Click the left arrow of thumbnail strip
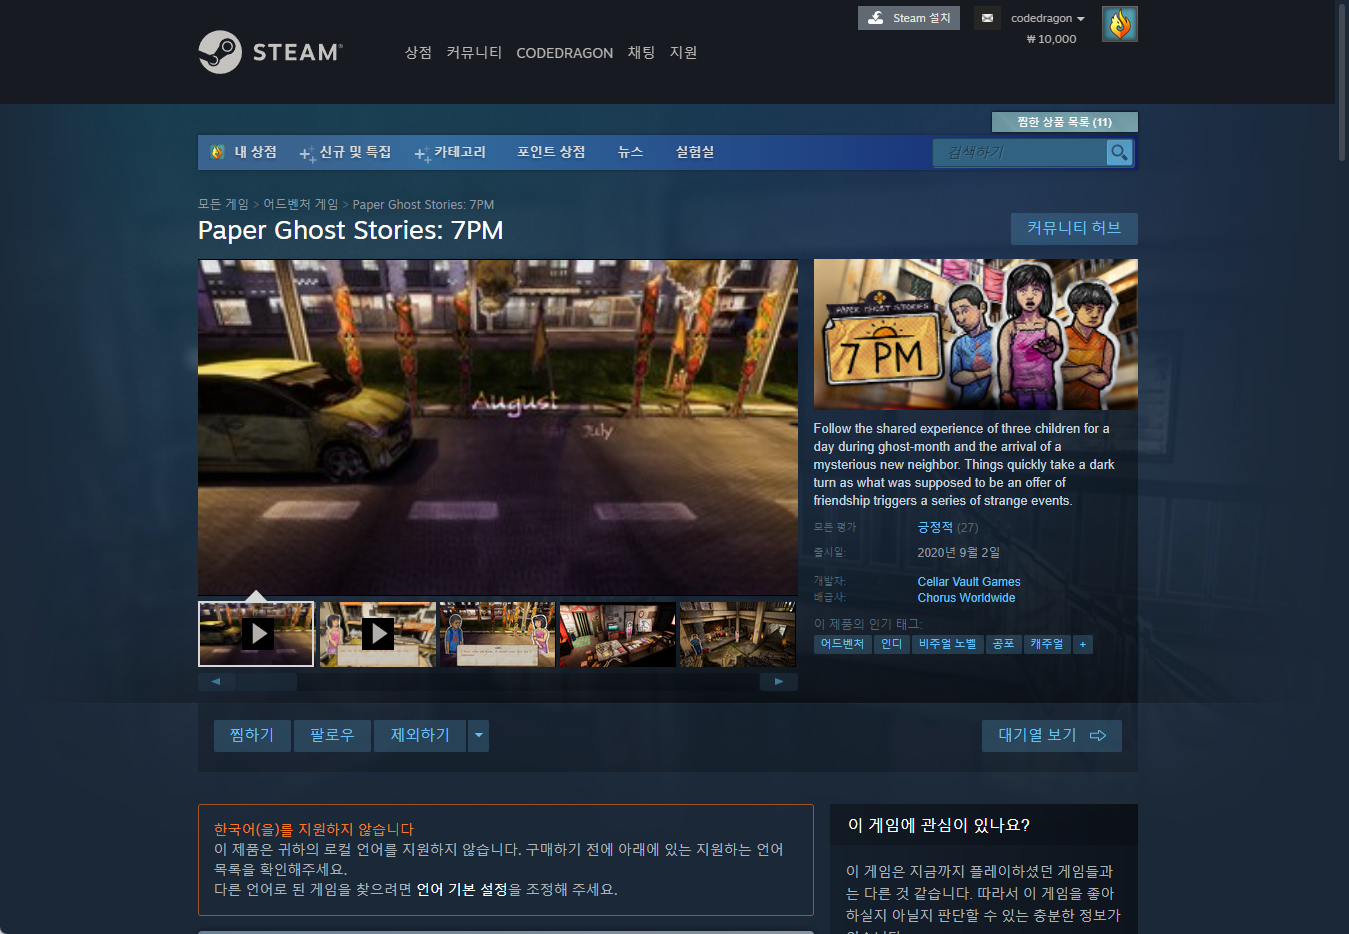 coord(216,682)
